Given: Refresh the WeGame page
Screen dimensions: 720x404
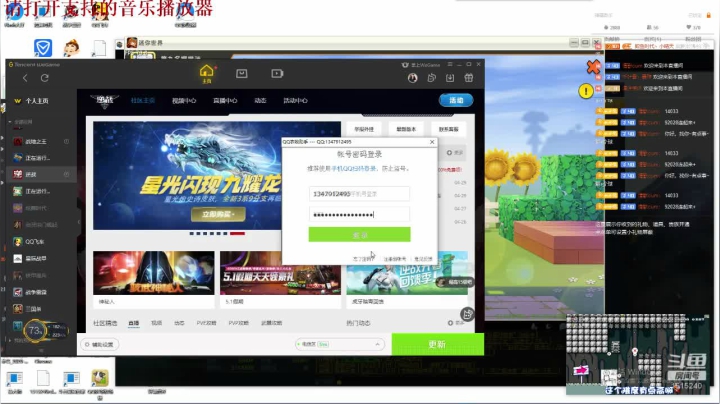Looking at the screenshot, I should tap(45, 78).
